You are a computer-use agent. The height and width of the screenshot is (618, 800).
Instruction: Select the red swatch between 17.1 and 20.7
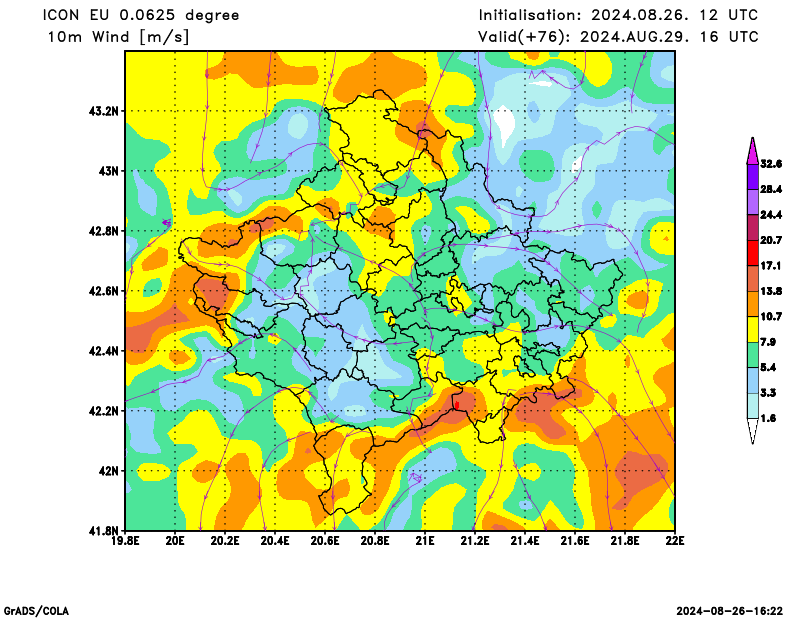click(x=753, y=253)
